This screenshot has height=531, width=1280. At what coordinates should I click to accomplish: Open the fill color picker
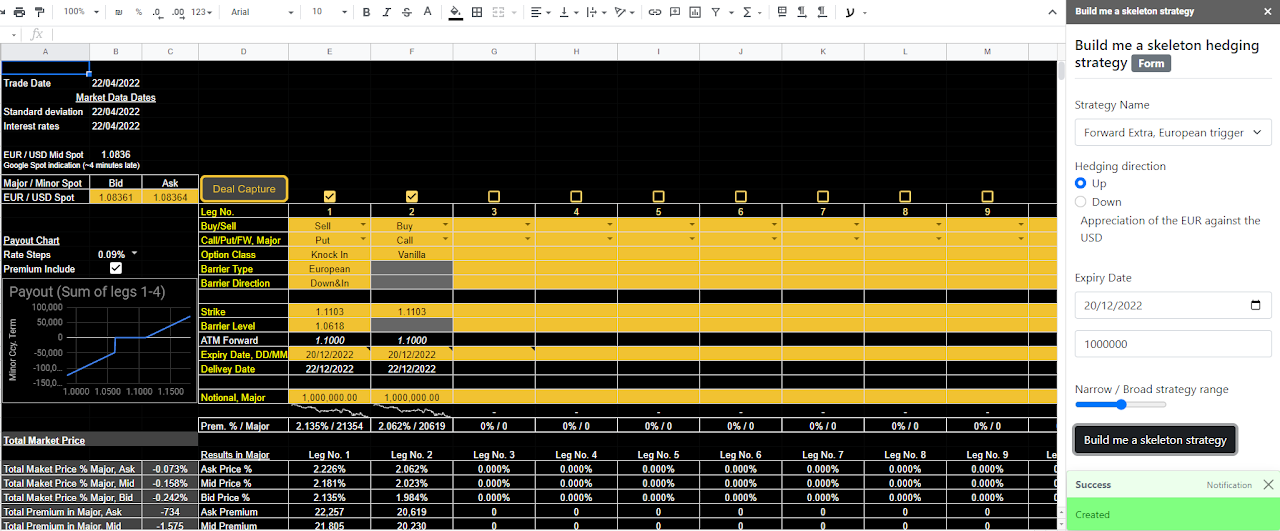point(456,12)
